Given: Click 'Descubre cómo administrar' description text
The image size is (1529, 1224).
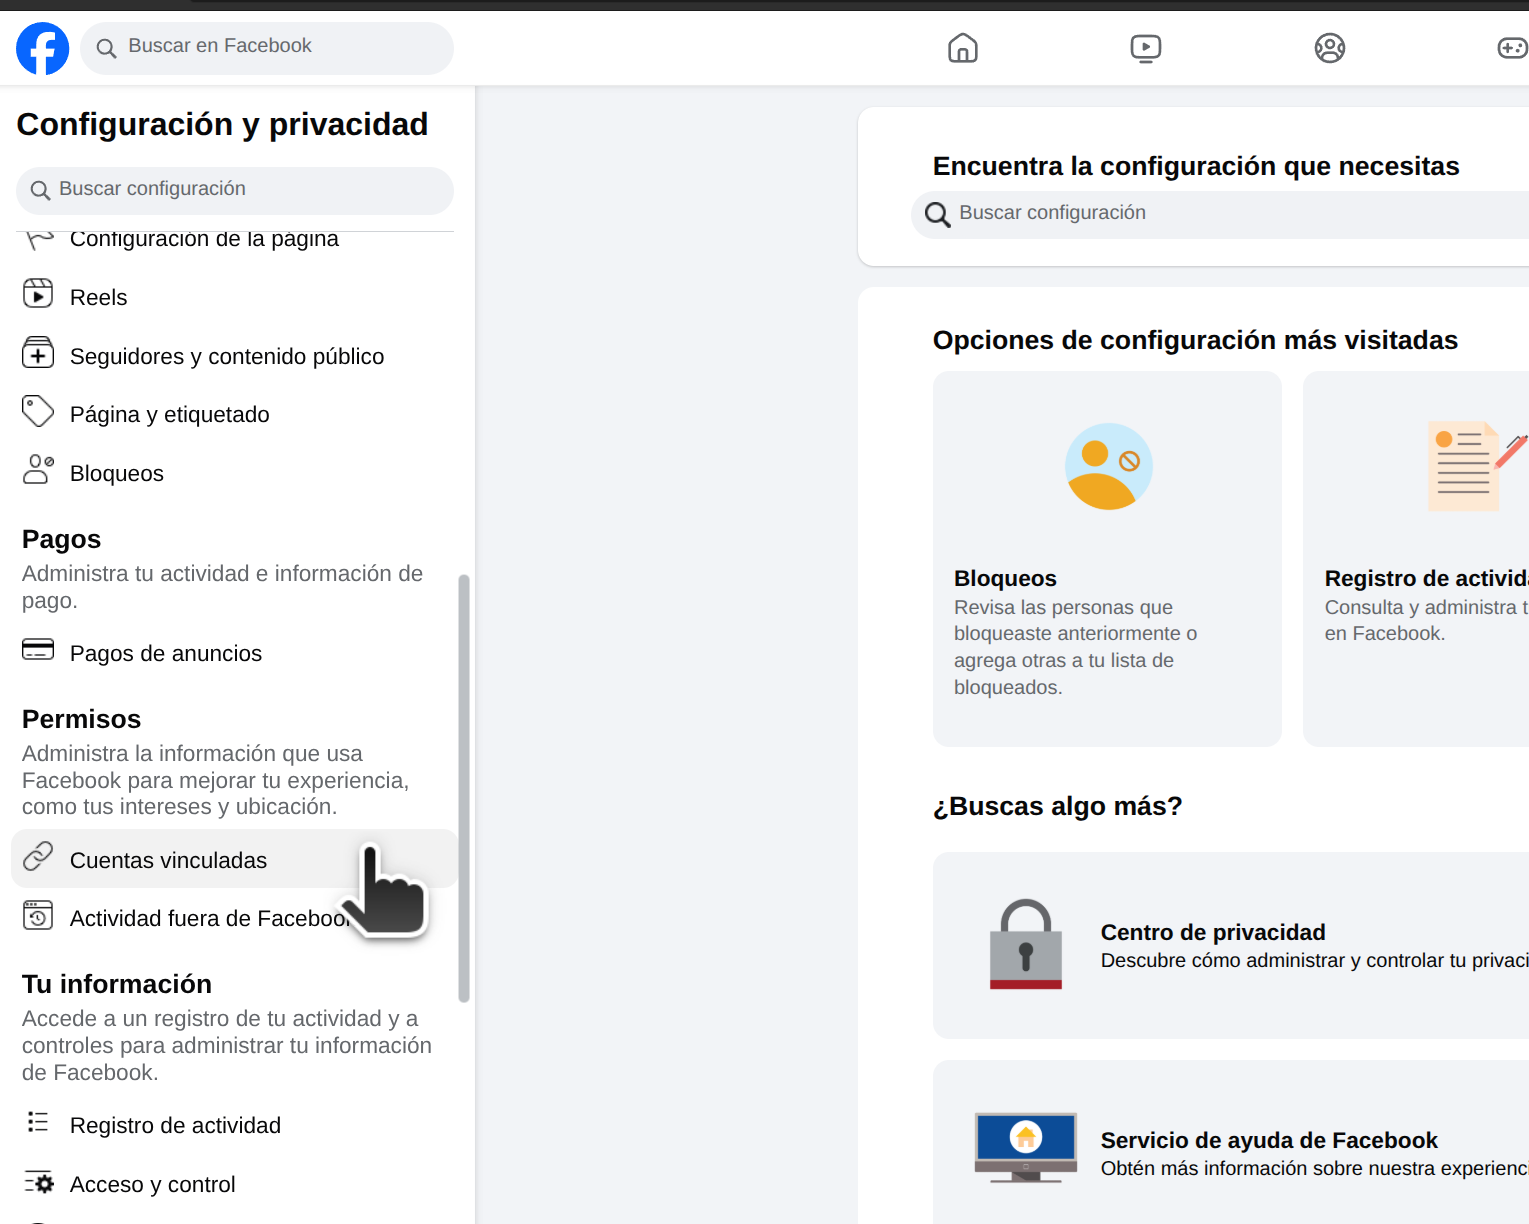Looking at the screenshot, I should click(1315, 960).
